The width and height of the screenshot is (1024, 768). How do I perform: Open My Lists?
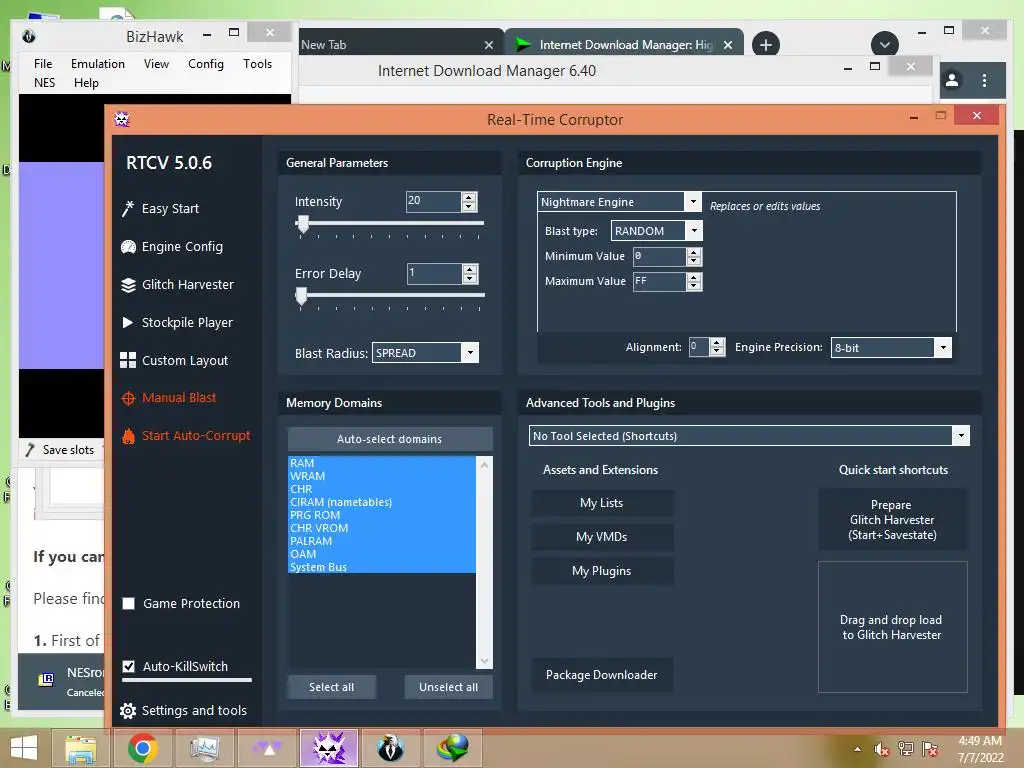(x=601, y=503)
